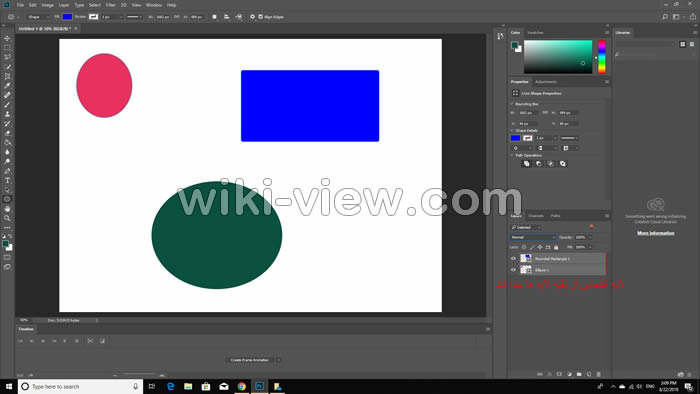Select the Move tool
This screenshot has height=394, width=700.
point(7,38)
